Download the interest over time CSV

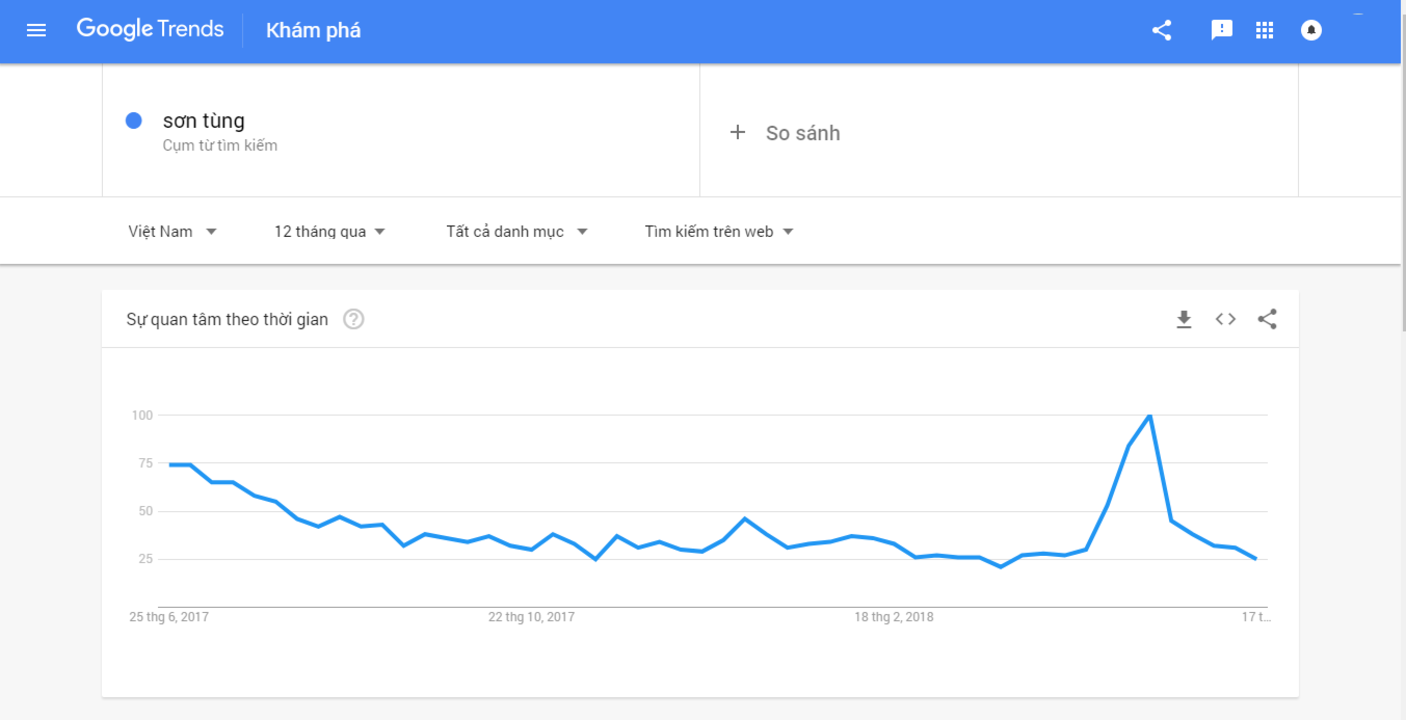click(x=1184, y=319)
